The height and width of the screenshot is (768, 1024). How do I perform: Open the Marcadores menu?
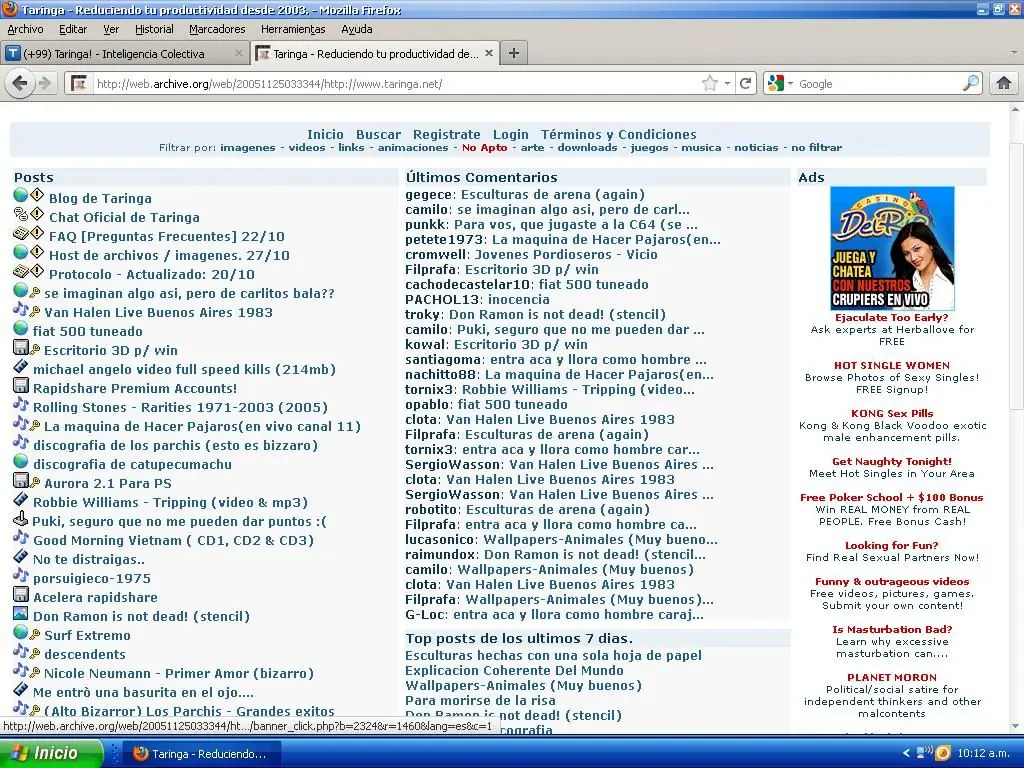[x=217, y=29]
